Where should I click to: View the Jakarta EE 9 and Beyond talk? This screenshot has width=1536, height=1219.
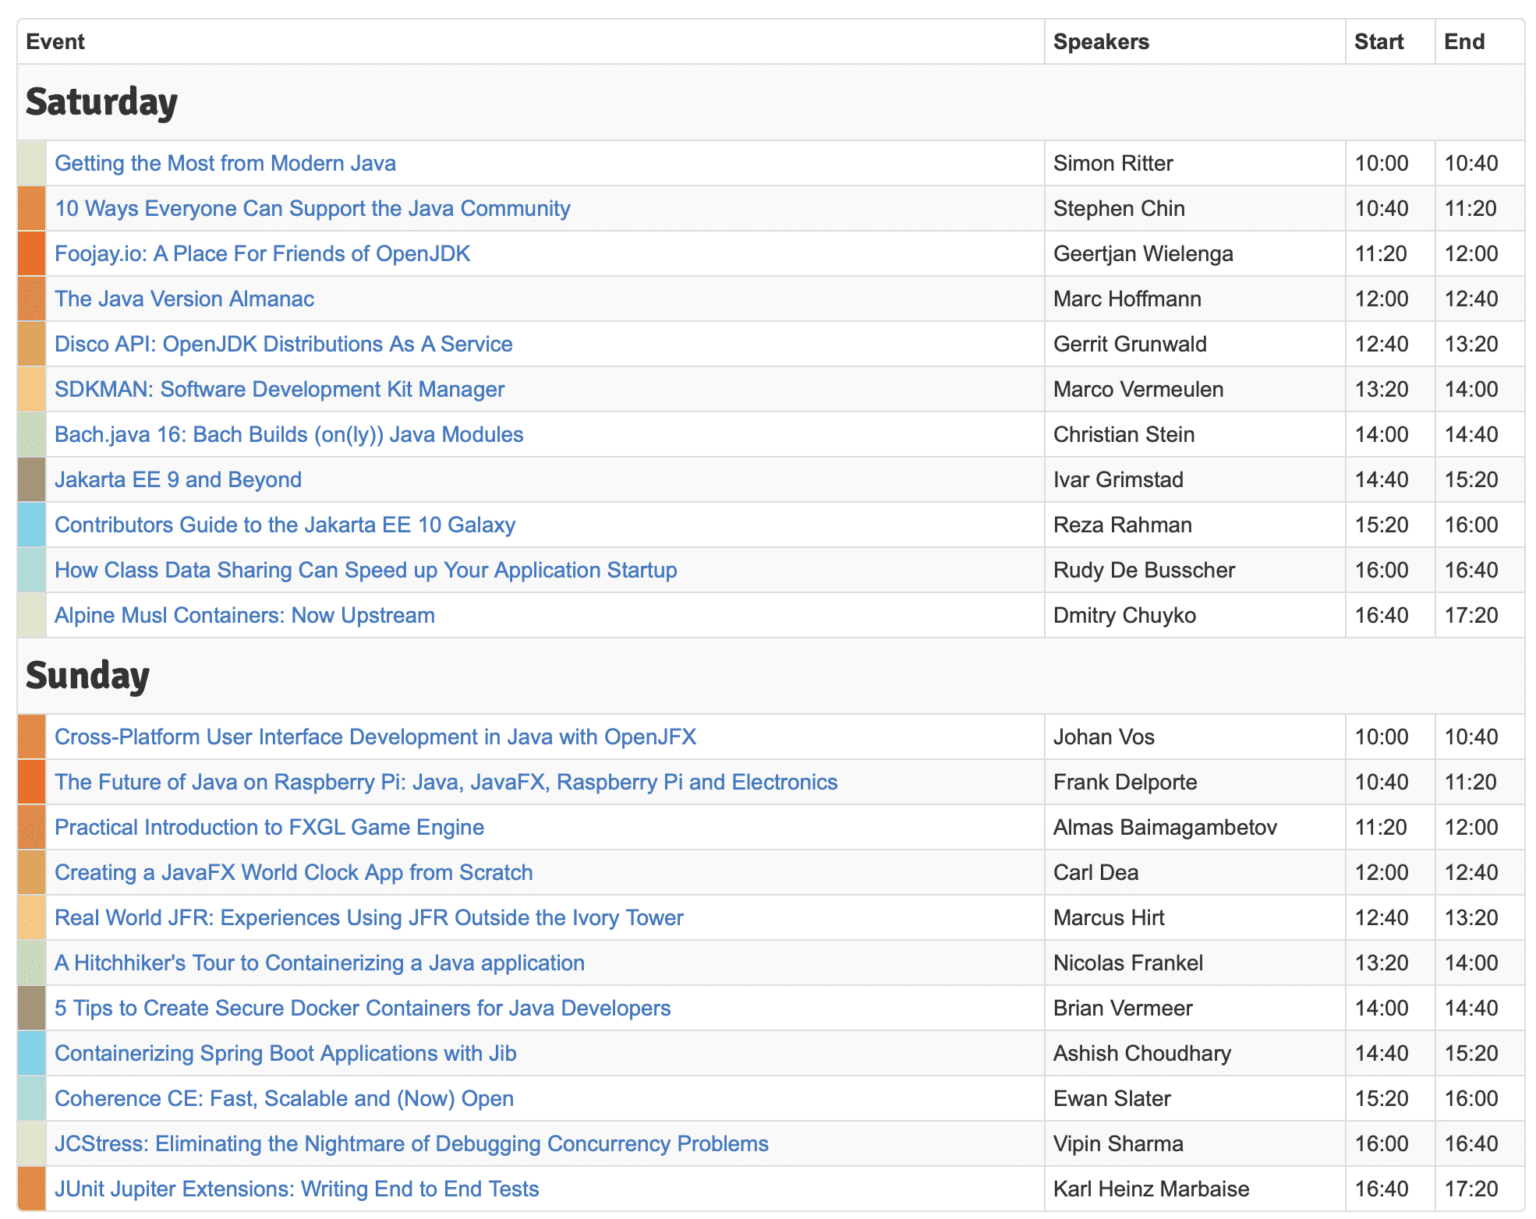tap(178, 480)
